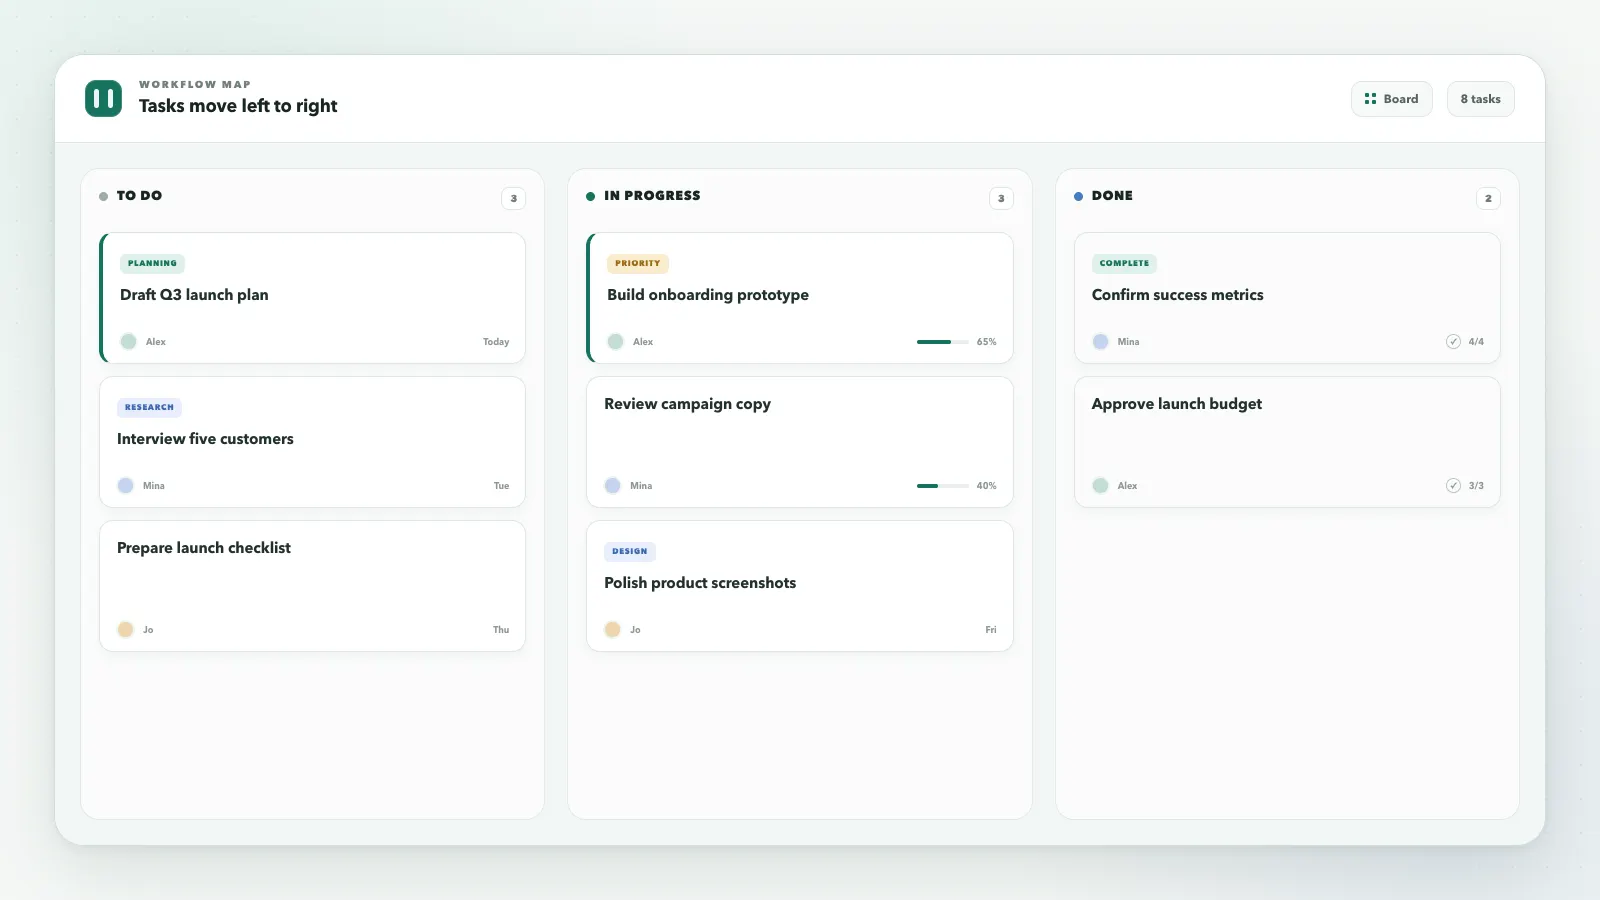Screen dimensions: 1600x900
Task: Click the checkmark icon beside 4/4
Action: 1453,342
